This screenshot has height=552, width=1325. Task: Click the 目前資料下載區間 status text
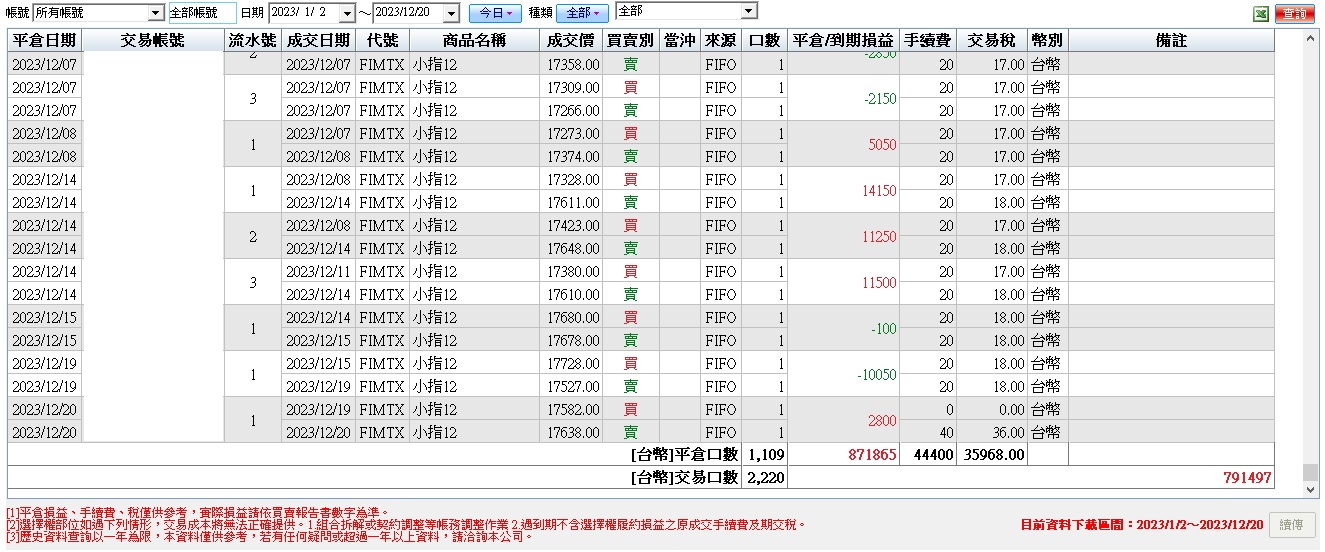coord(1143,524)
